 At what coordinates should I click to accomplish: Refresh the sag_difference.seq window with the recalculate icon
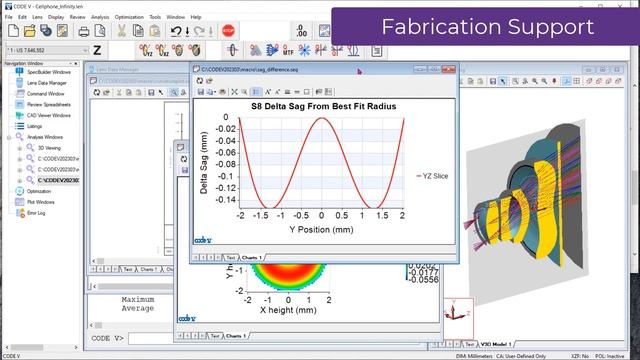200,81
